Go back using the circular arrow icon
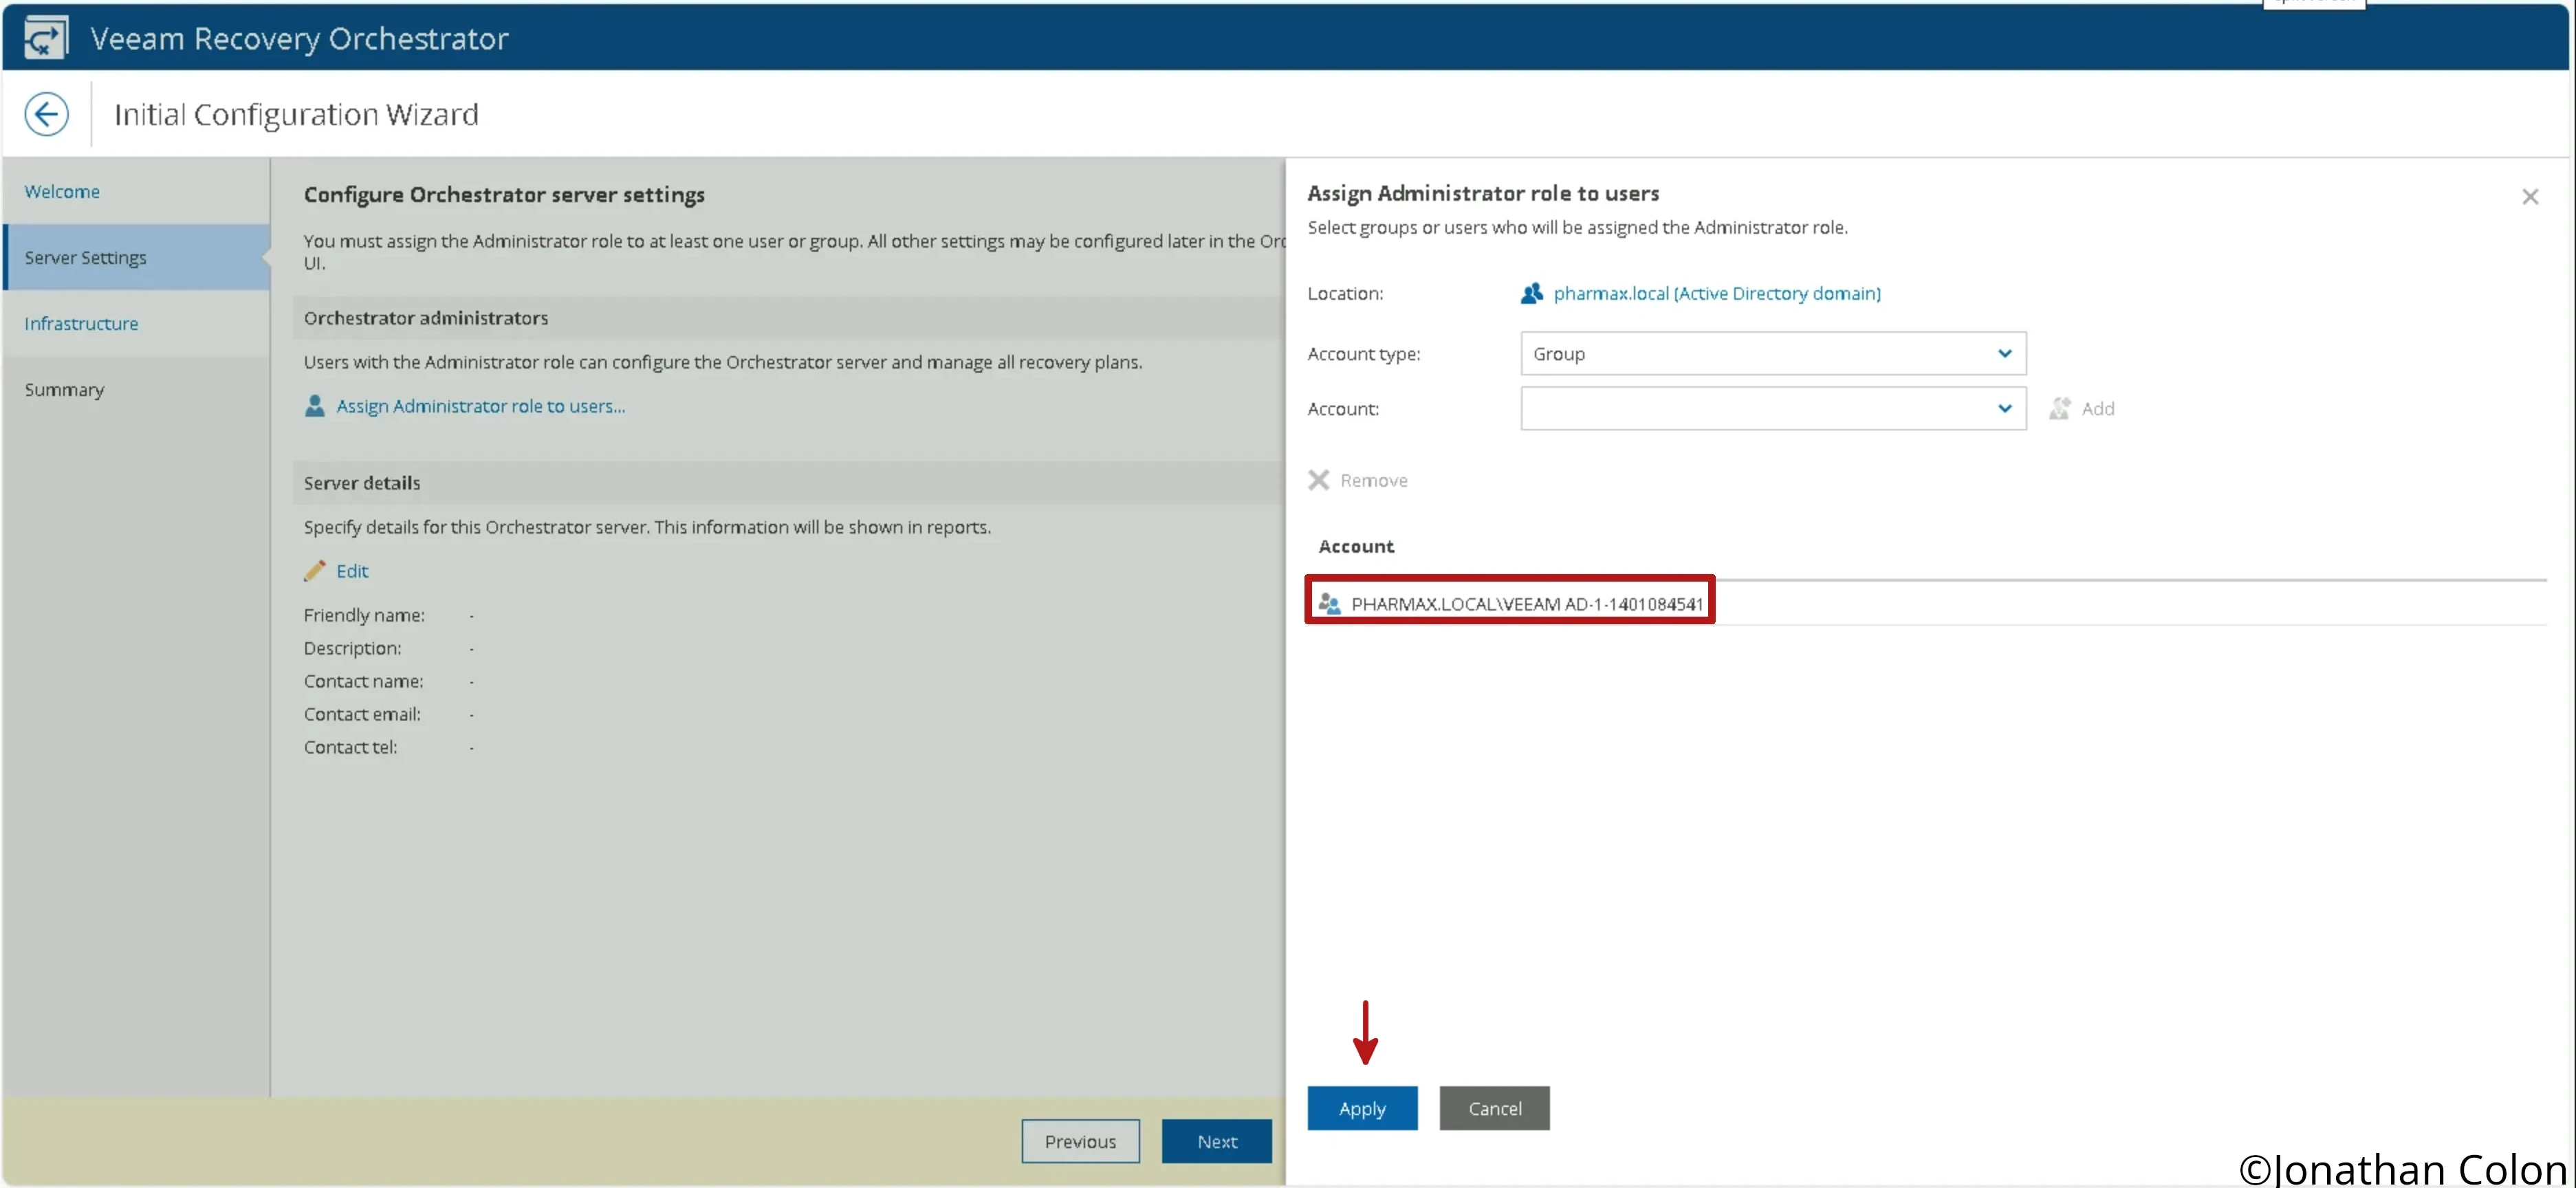2576x1188 pixels. (x=46, y=114)
